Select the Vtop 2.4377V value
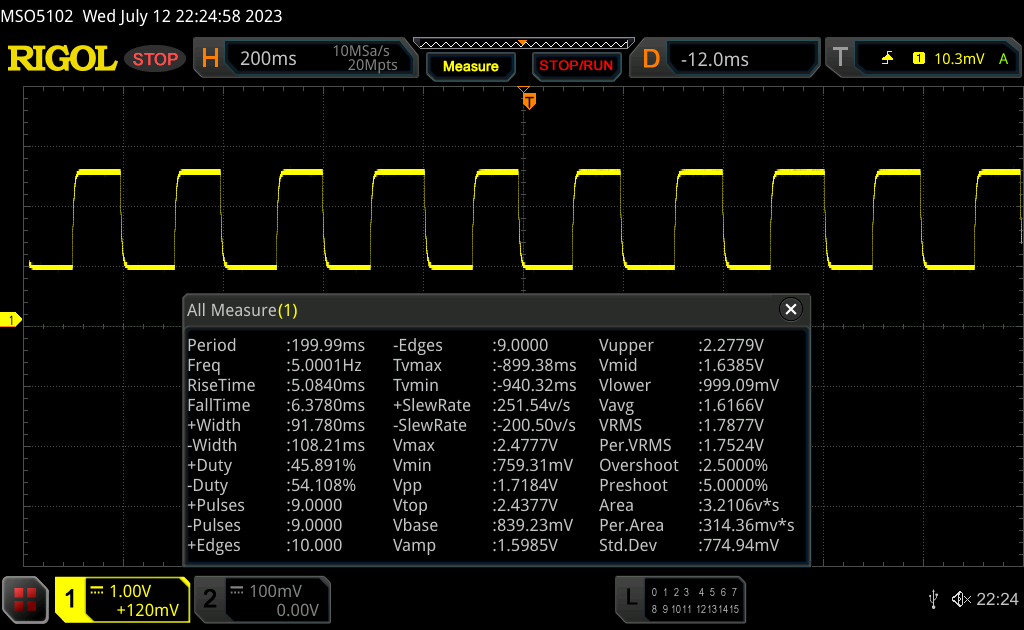Image resolution: width=1024 pixels, height=630 pixels. point(525,505)
